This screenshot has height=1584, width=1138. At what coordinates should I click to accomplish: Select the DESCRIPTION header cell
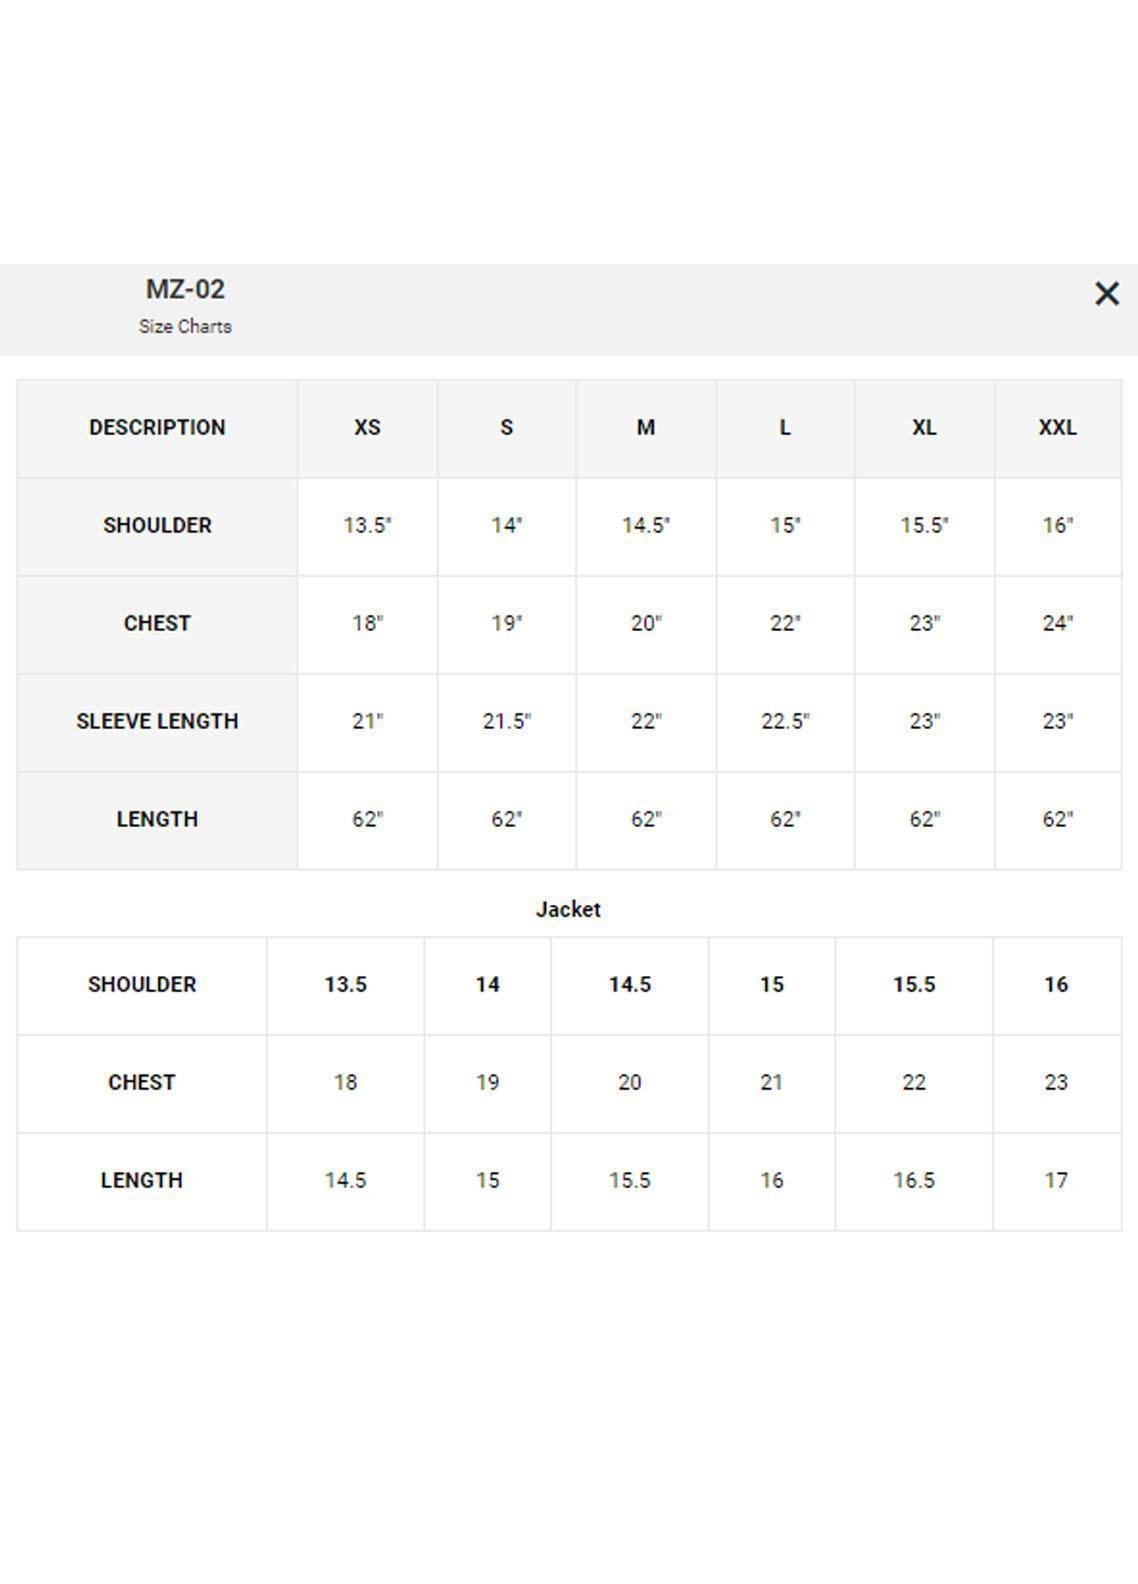[157, 428]
